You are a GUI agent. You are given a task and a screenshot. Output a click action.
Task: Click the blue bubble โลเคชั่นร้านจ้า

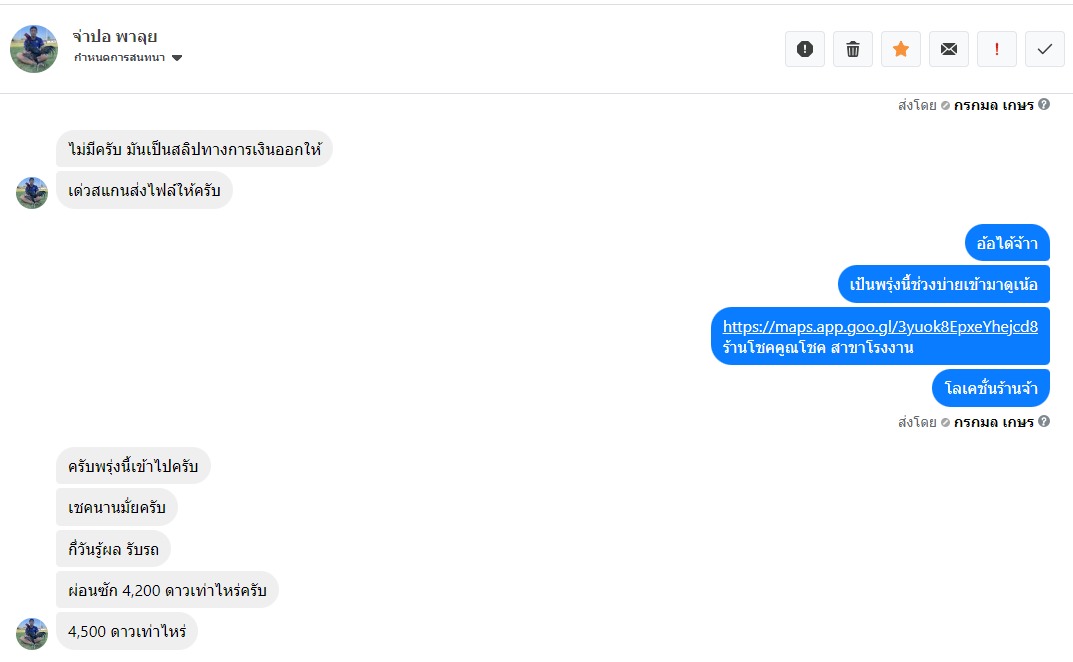coord(990,389)
